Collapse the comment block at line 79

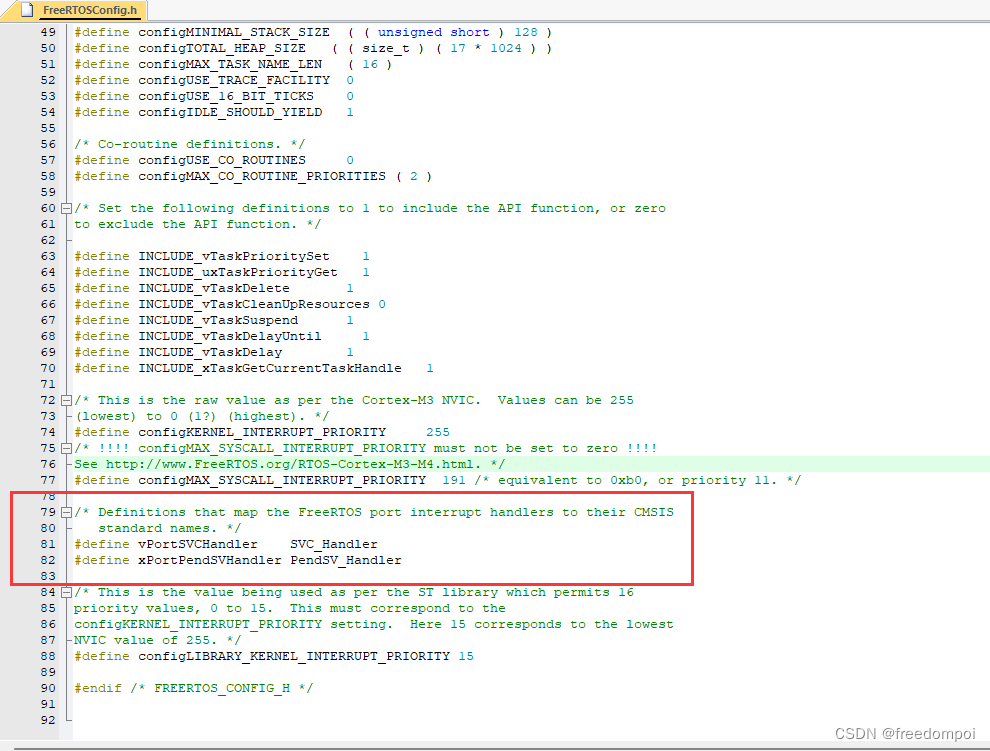[66, 512]
